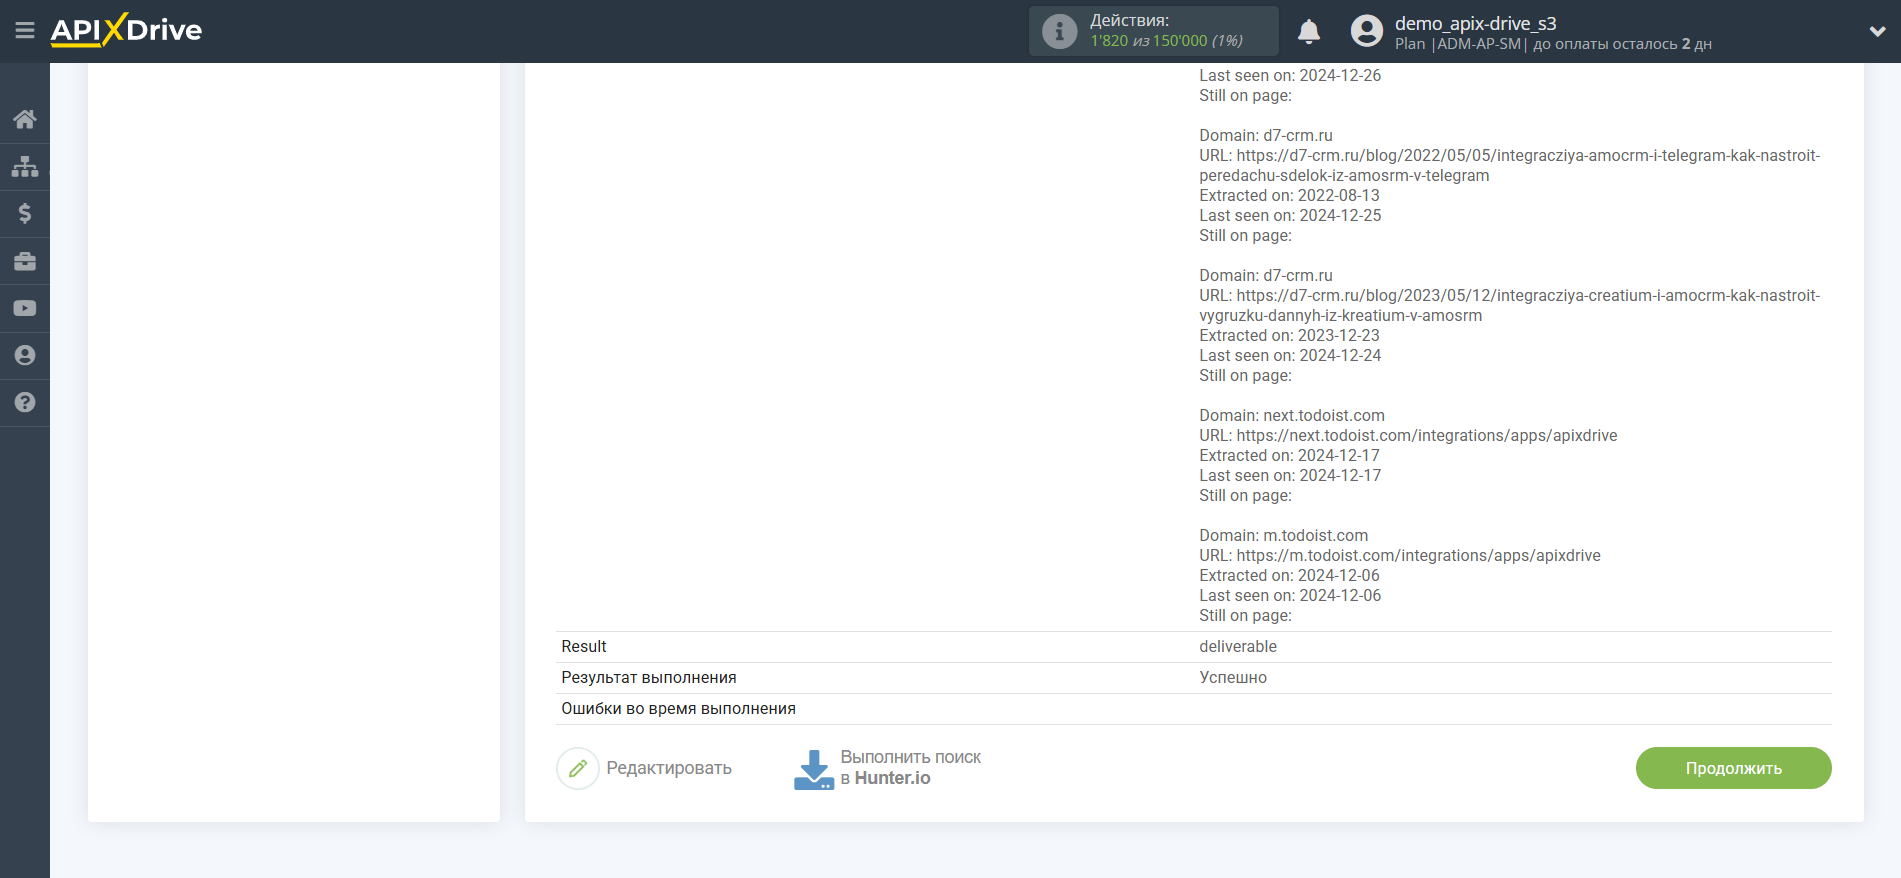
Task: Click 'Extracted on: 2022-08-13' text
Action: [1290, 195]
